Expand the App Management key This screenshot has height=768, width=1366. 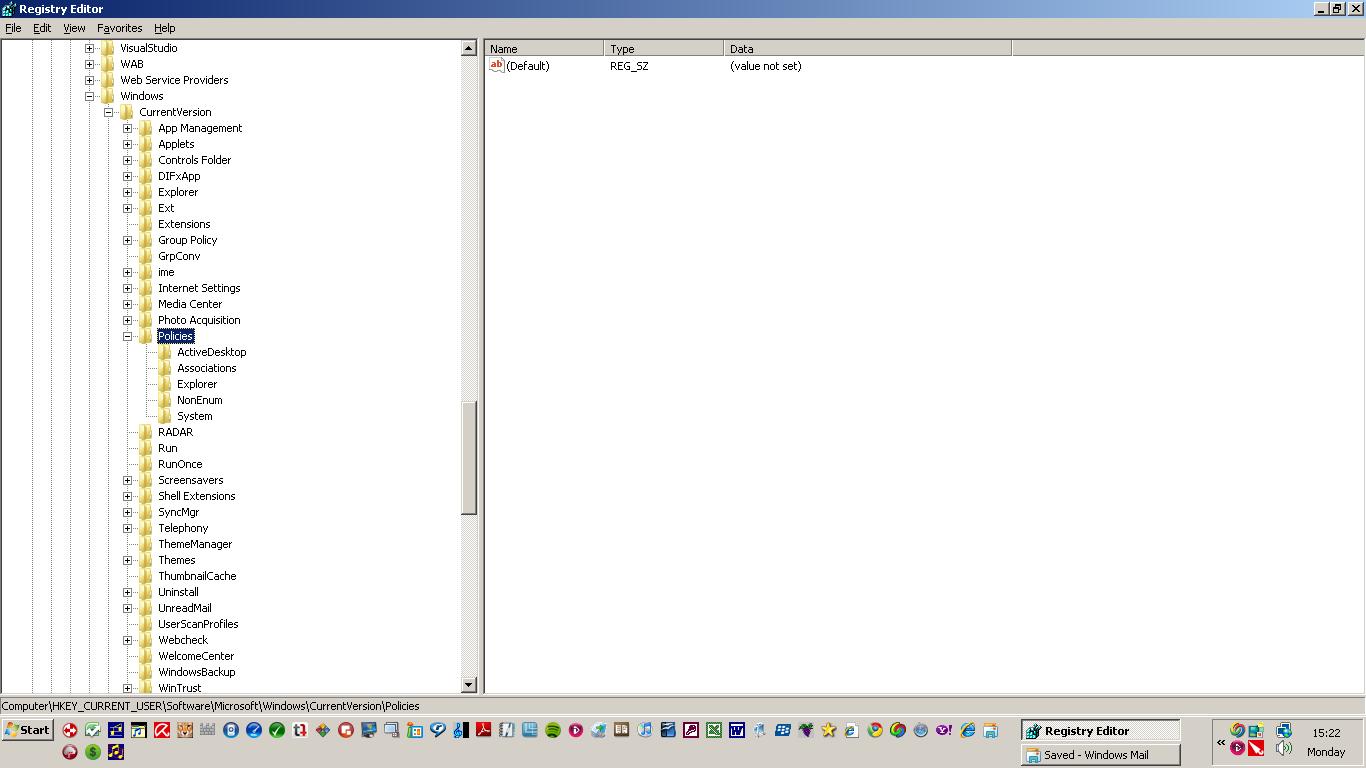pos(128,128)
